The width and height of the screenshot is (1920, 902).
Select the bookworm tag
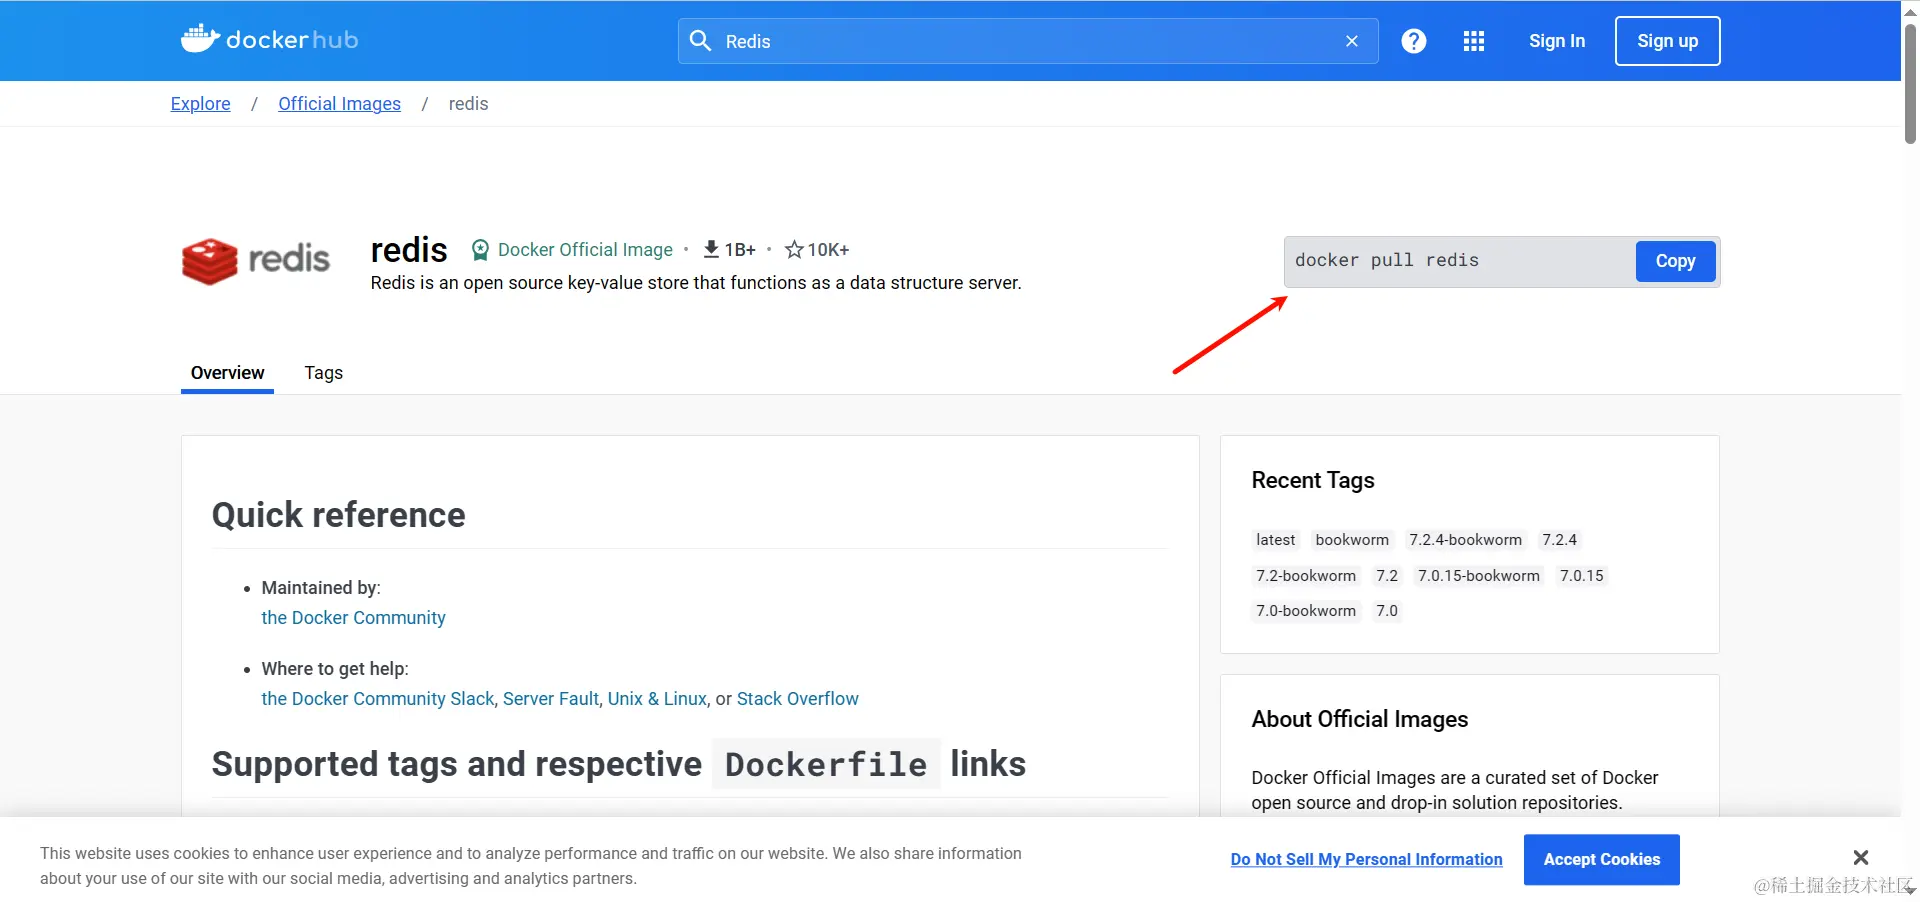pyautogui.click(x=1352, y=540)
